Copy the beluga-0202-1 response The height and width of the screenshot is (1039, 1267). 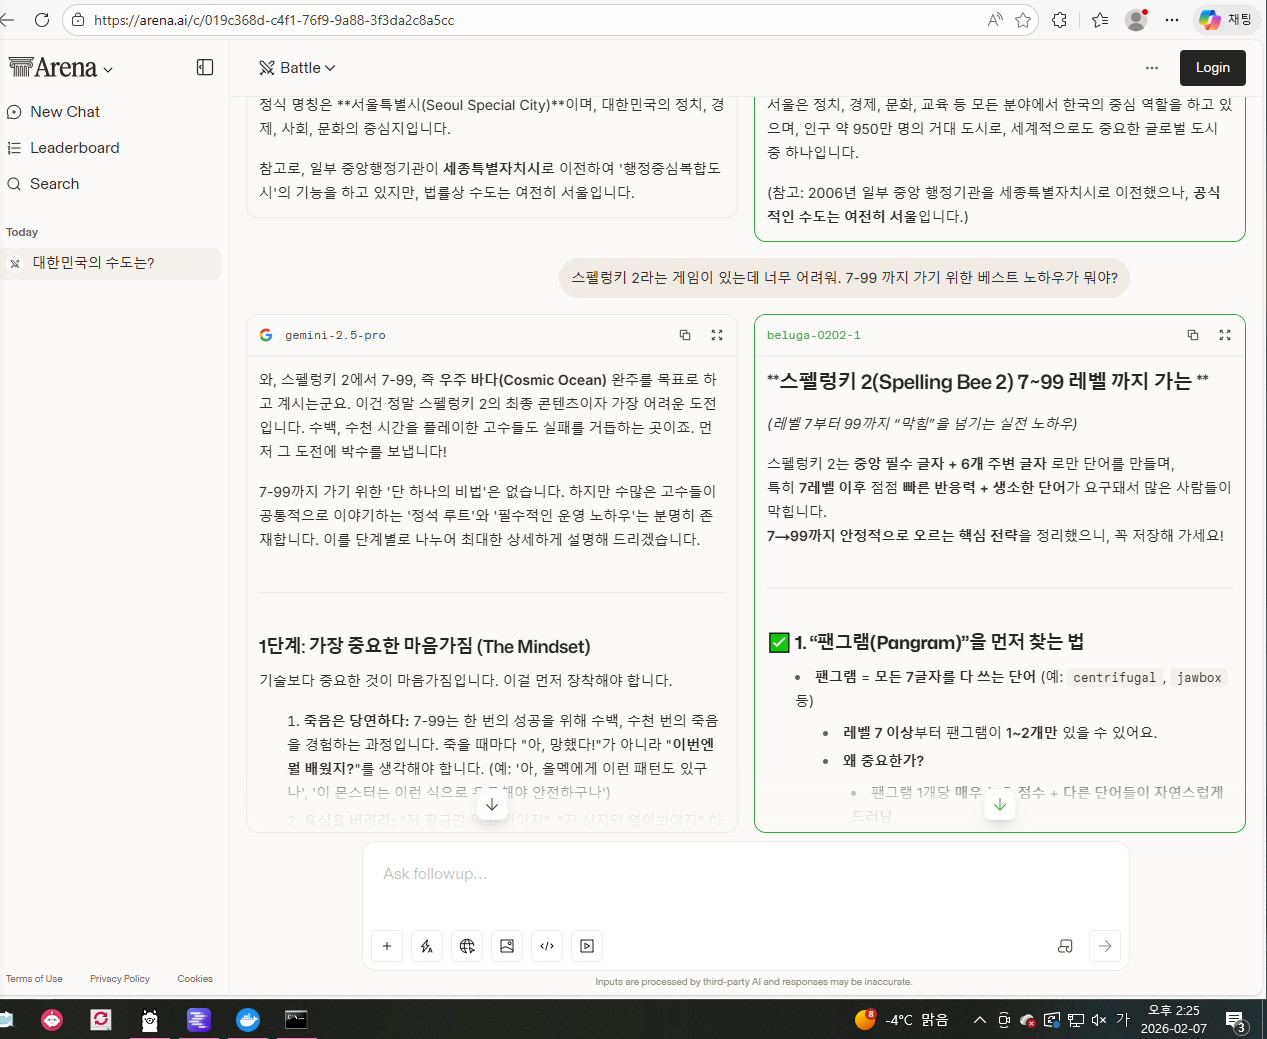point(1193,335)
